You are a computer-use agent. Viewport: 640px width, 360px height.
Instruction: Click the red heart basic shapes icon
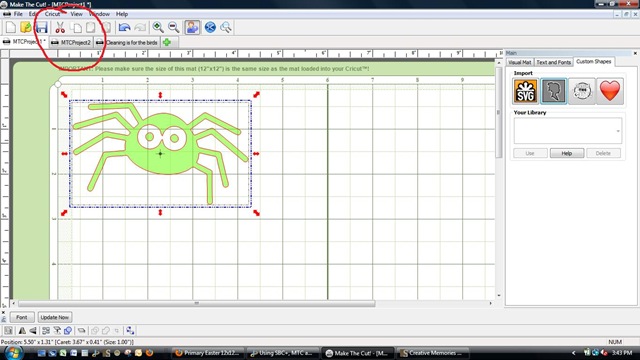610,91
